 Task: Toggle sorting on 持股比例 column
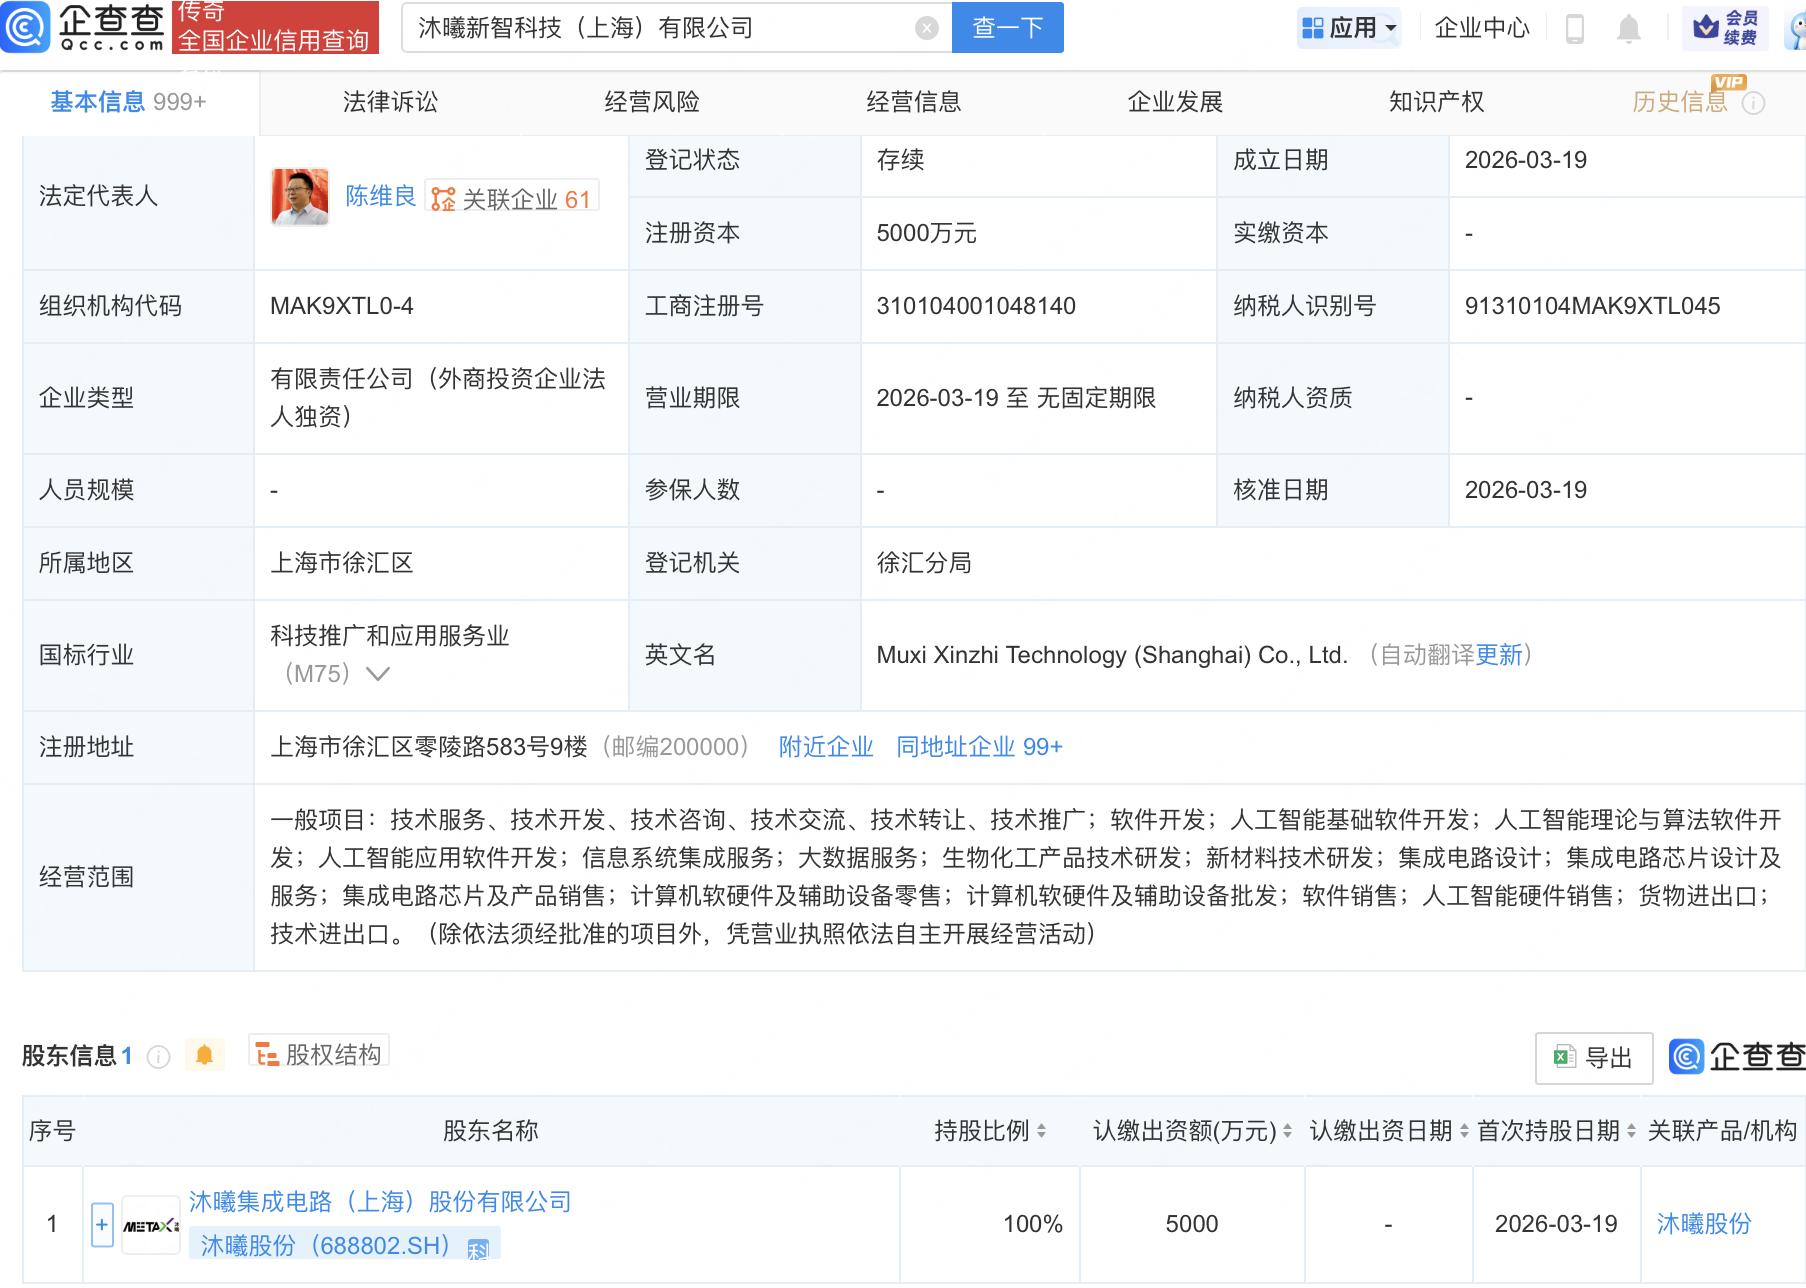point(1042,1131)
